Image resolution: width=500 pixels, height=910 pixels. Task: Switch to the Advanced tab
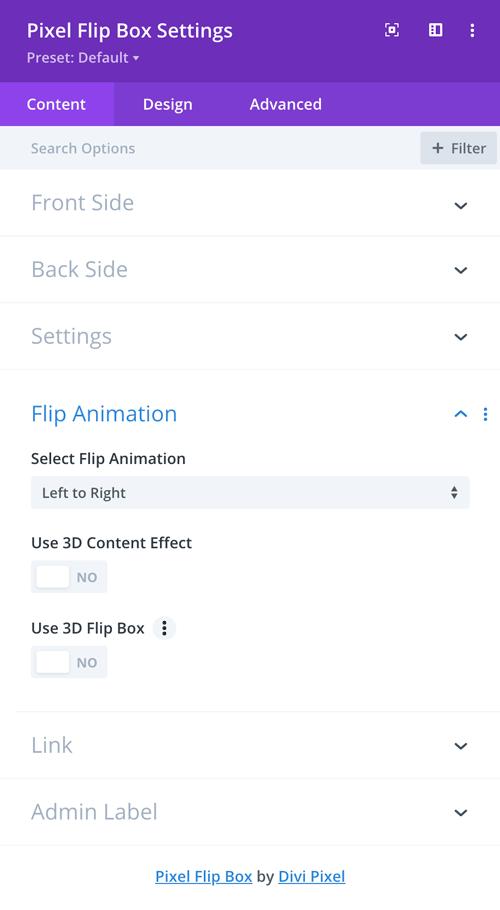click(285, 104)
